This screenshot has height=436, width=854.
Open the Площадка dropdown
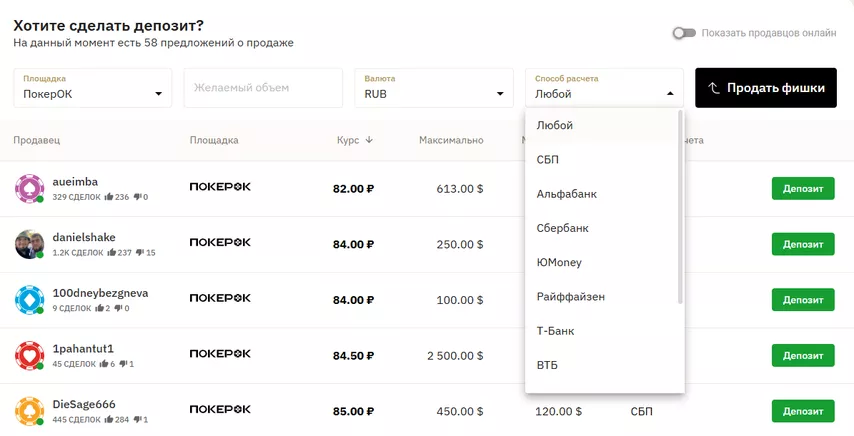click(93, 88)
